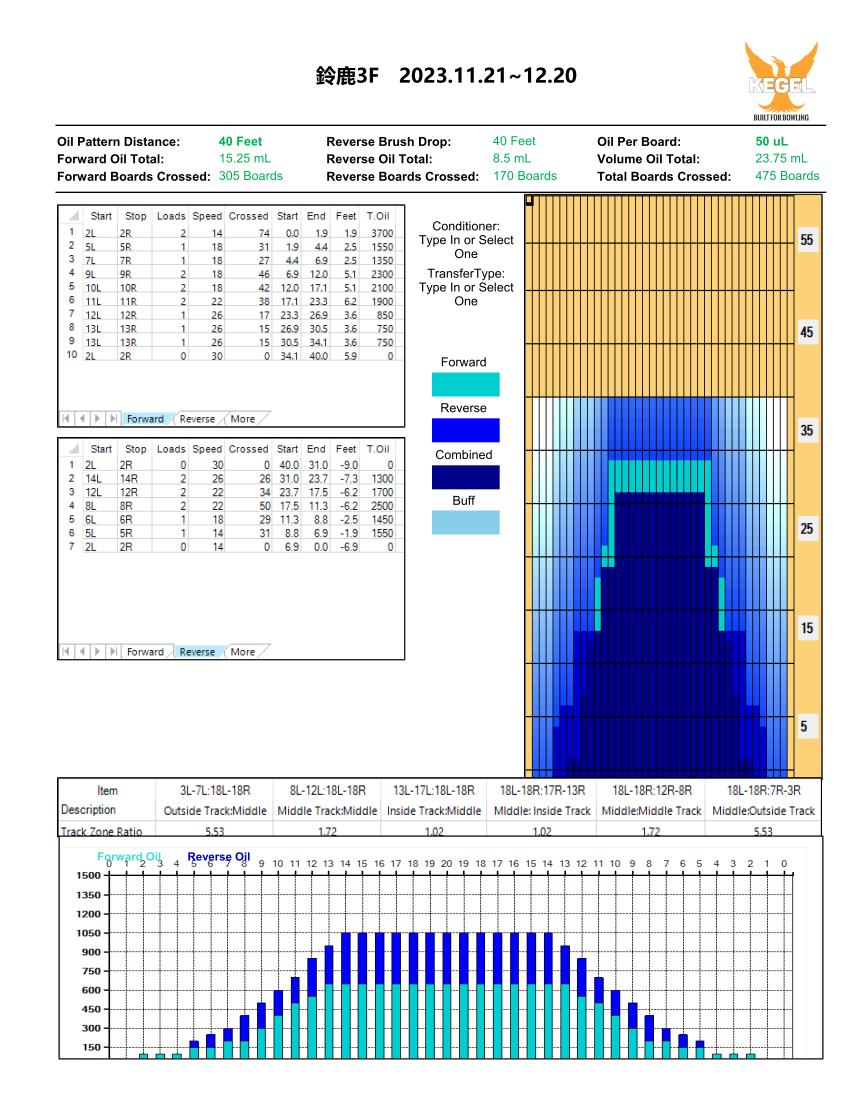Viewport: 850px width, 1100px height.
Task: Click the Conditioner 'Type In or Select One' field
Action: (x=466, y=247)
